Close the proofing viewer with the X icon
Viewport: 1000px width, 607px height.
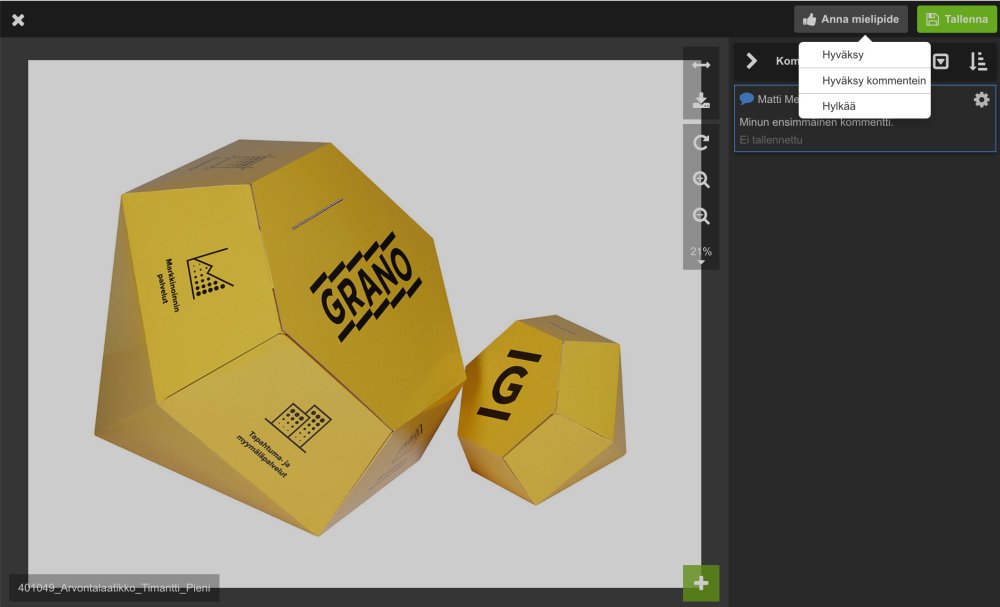tap(18, 20)
